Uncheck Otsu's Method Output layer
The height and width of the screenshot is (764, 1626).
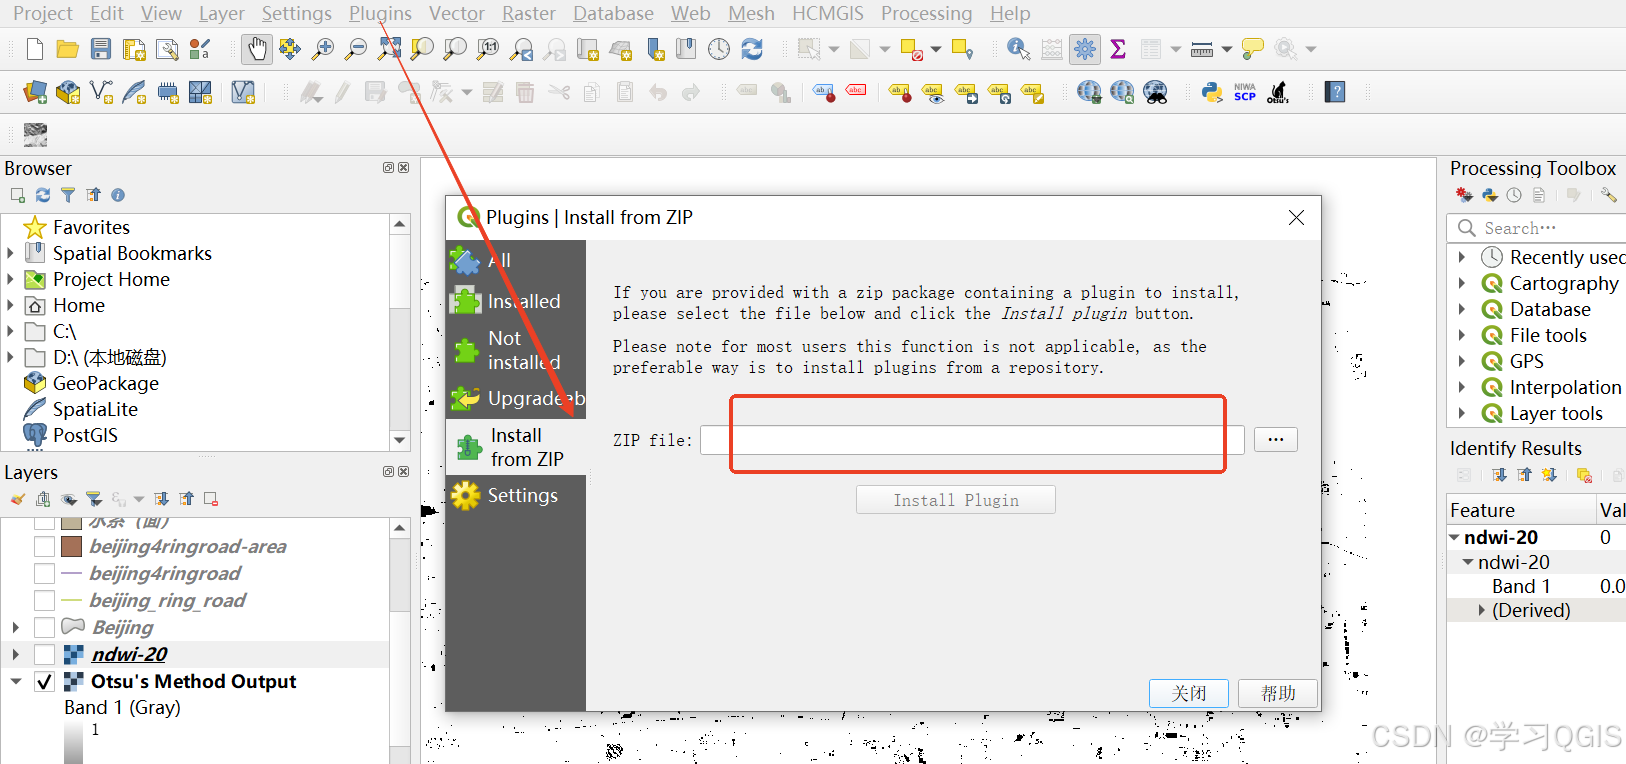[x=44, y=682]
